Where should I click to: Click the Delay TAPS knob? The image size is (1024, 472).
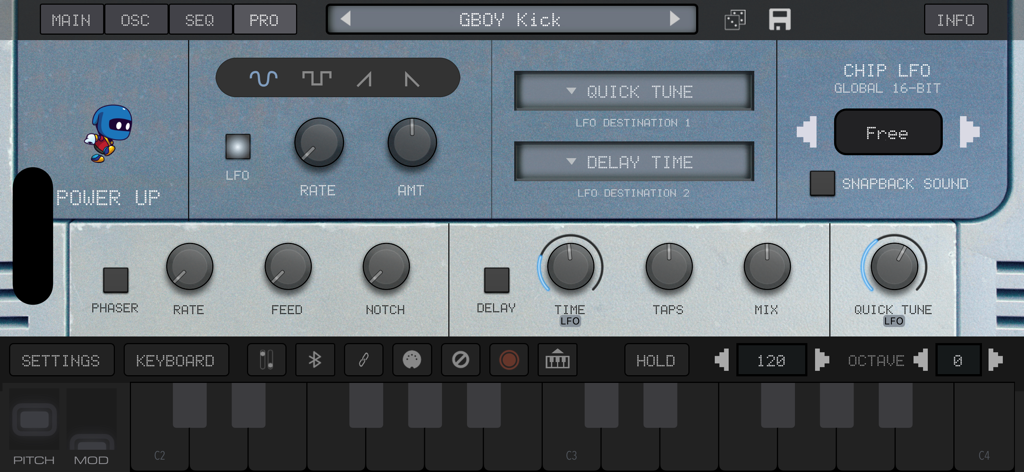point(669,266)
